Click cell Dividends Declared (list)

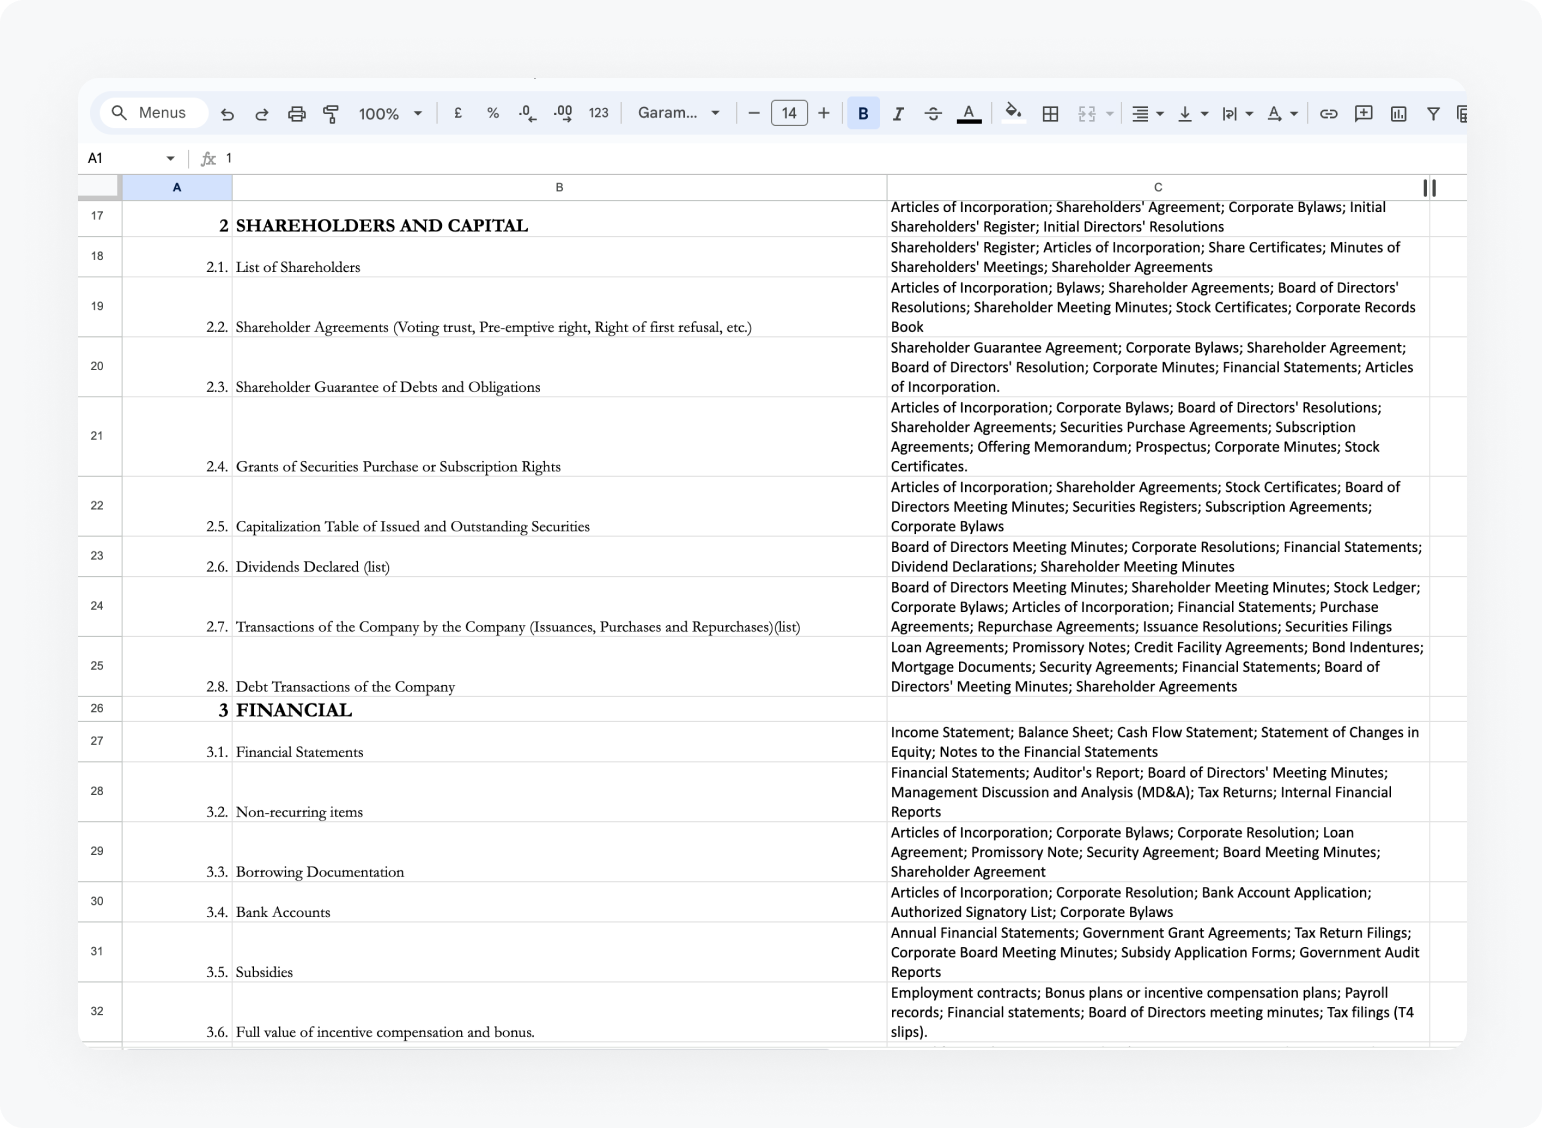pyautogui.click(x=559, y=557)
